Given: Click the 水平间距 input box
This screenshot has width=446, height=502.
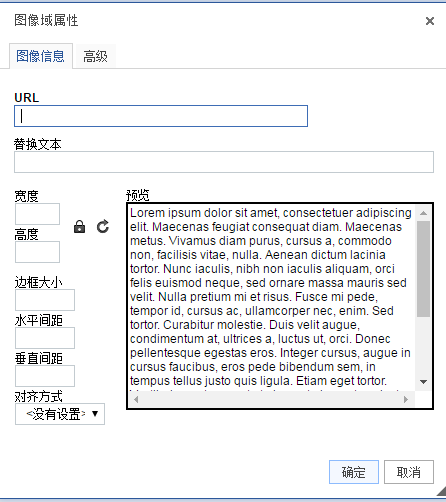Looking at the screenshot, I should tap(45, 338).
